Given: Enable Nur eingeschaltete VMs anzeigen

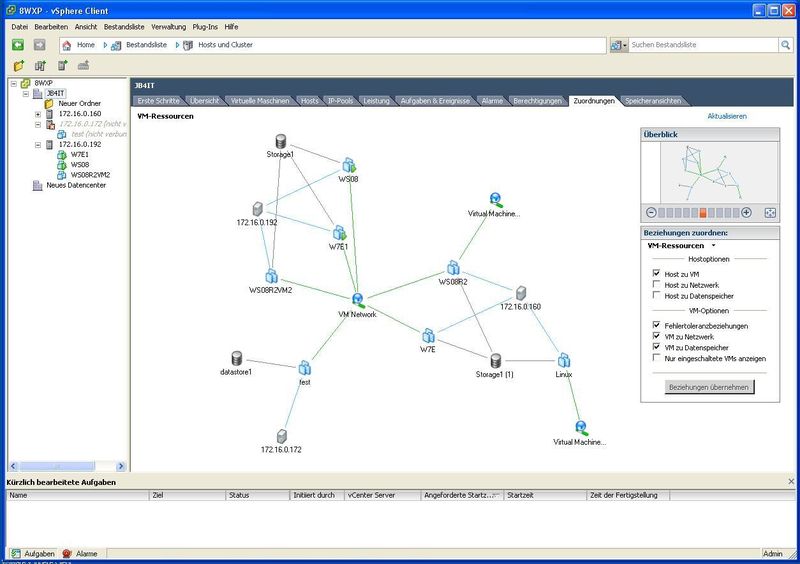Looking at the screenshot, I should [656, 358].
